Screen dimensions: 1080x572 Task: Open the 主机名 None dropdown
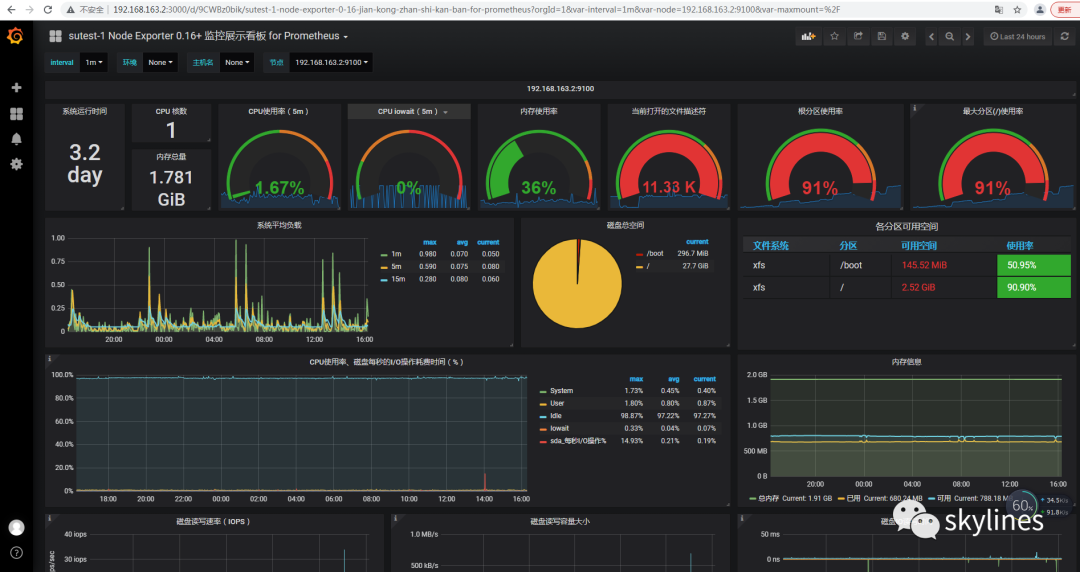(239, 62)
